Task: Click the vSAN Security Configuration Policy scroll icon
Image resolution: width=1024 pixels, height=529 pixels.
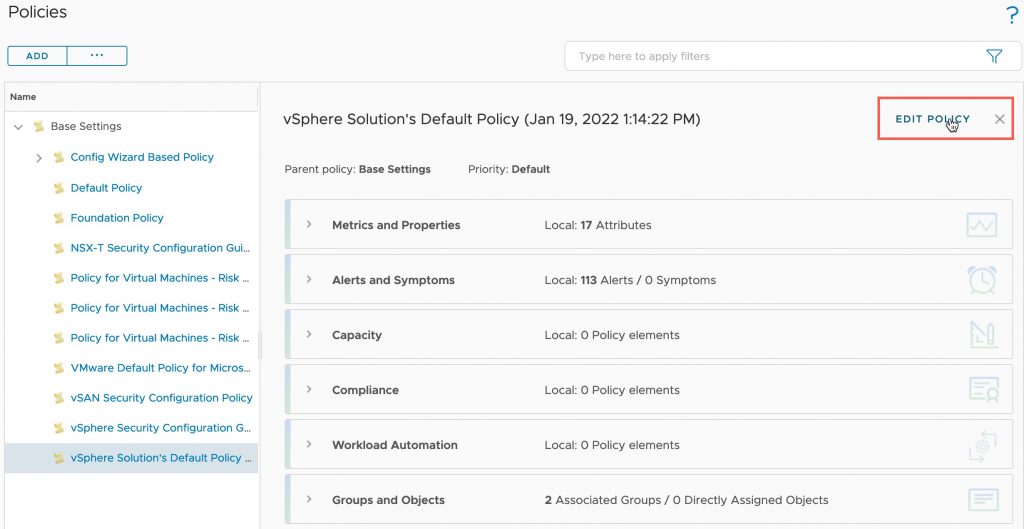Action: pyautogui.click(x=59, y=398)
